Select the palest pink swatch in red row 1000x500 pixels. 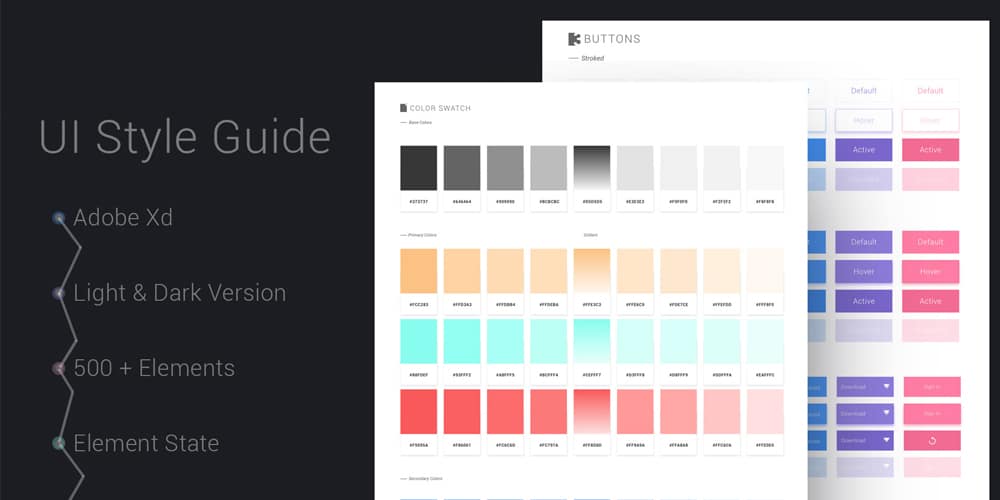765,412
